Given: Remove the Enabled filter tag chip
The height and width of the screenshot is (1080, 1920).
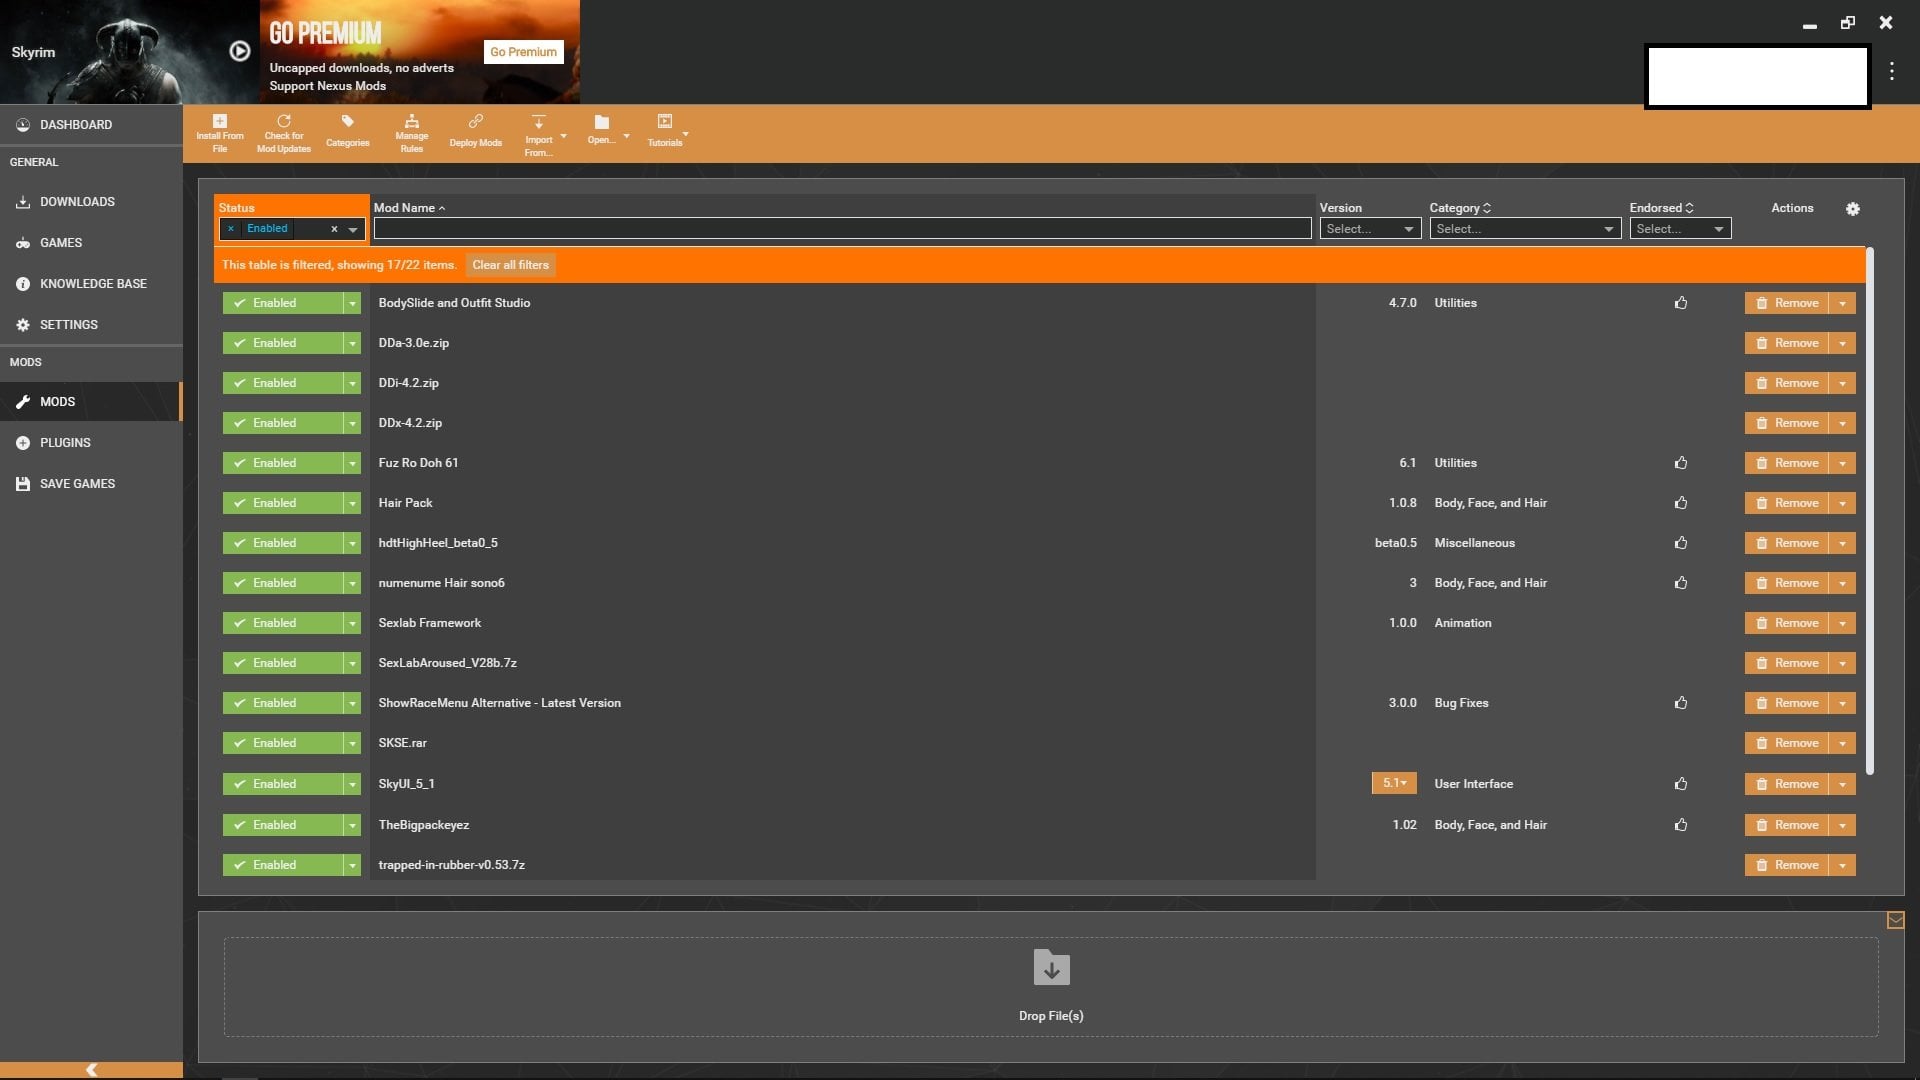Looking at the screenshot, I should point(231,229).
